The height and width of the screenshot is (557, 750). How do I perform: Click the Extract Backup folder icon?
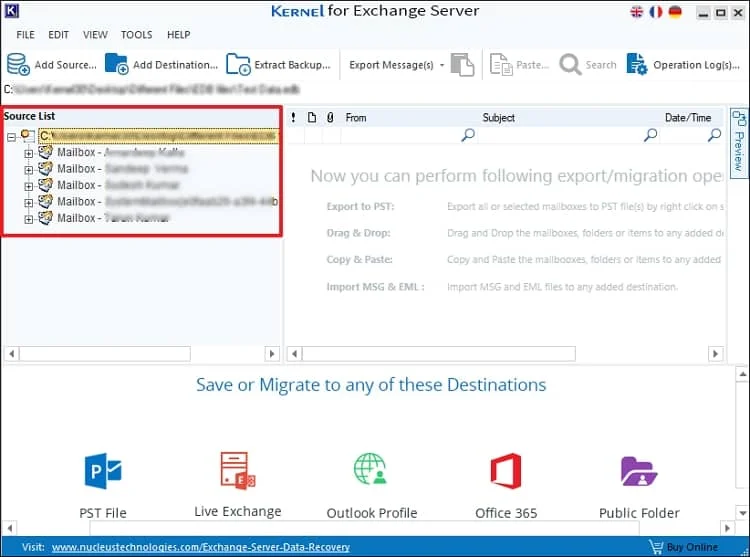[x=238, y=65]
